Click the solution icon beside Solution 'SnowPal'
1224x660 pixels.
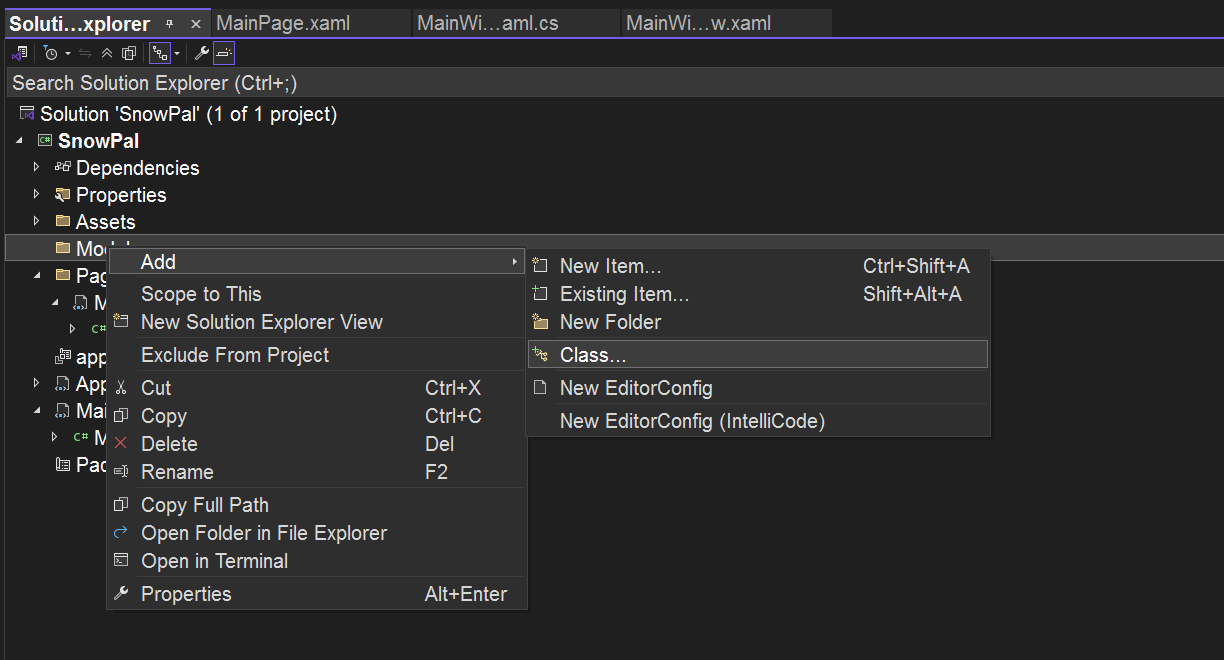(x=27, y=114)
